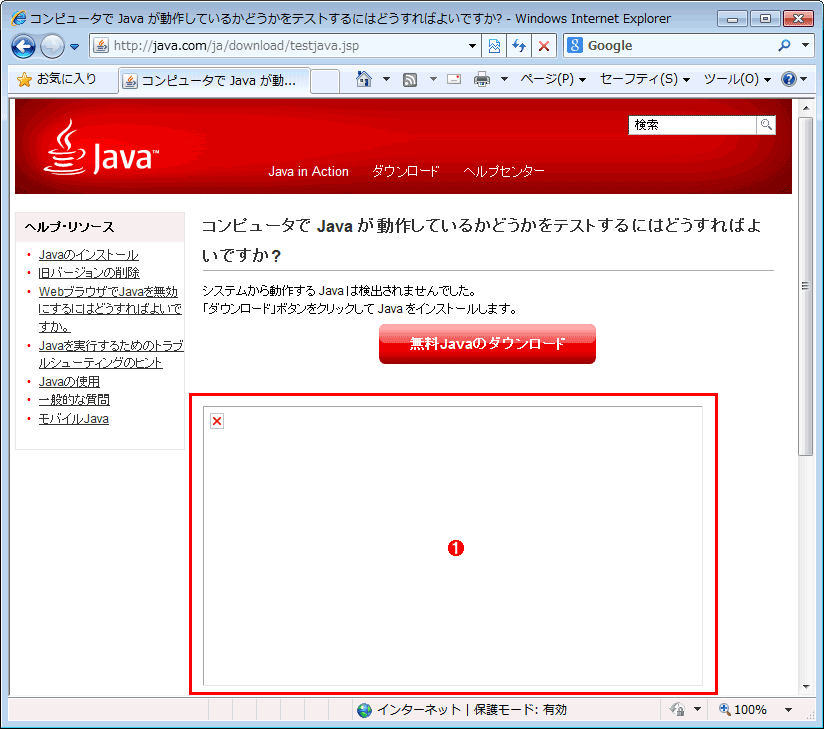
Task: Expand the address bar history dropdown
Action: pos(472,46)
